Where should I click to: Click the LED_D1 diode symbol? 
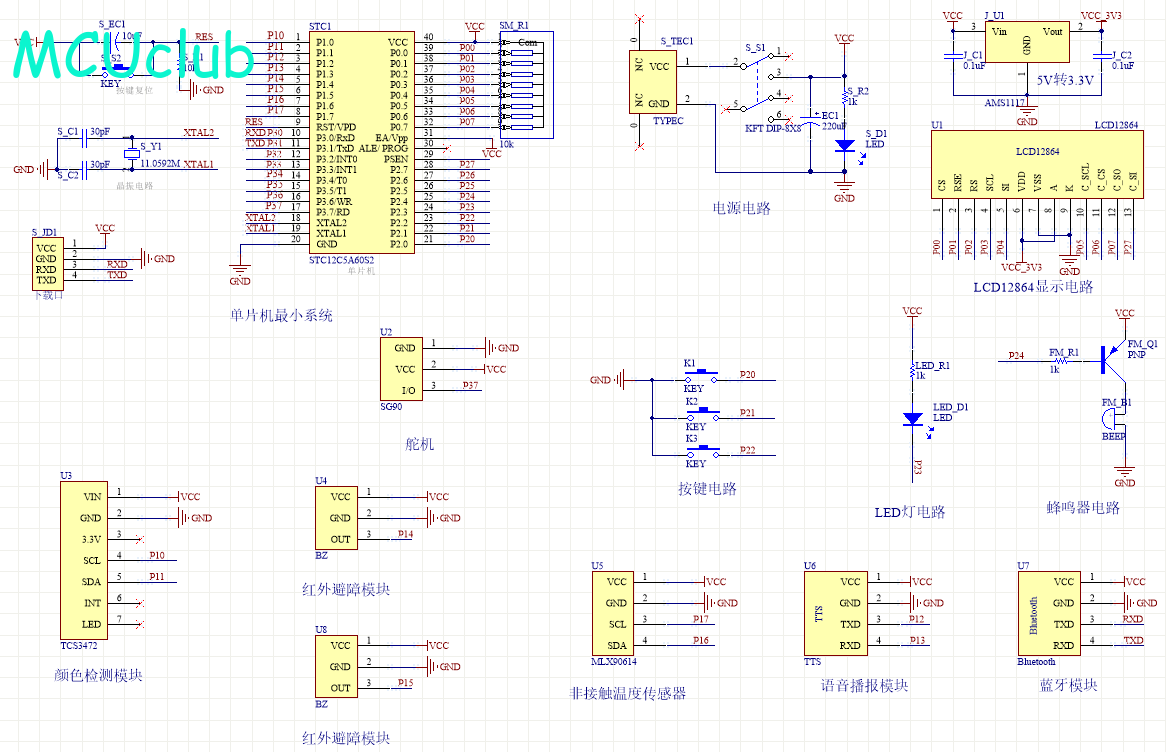coord(912,419)
